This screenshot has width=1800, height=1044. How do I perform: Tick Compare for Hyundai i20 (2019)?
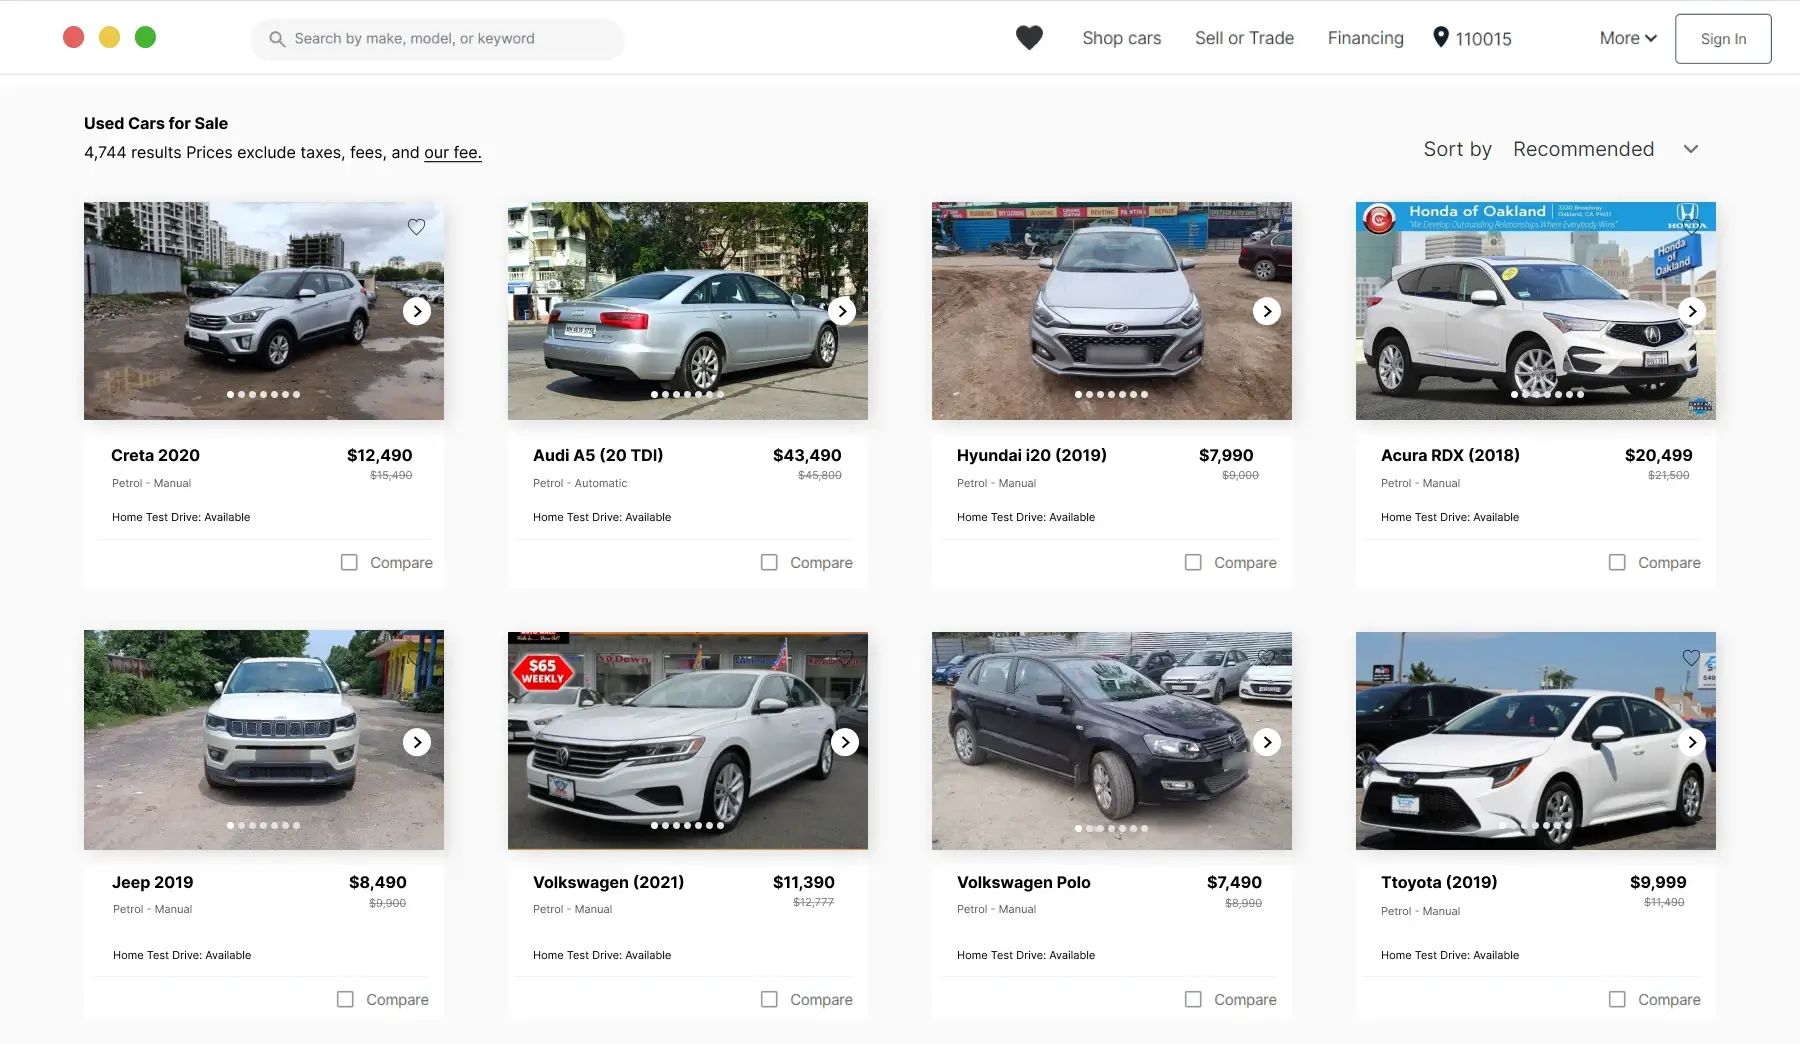click(1193, 563)
